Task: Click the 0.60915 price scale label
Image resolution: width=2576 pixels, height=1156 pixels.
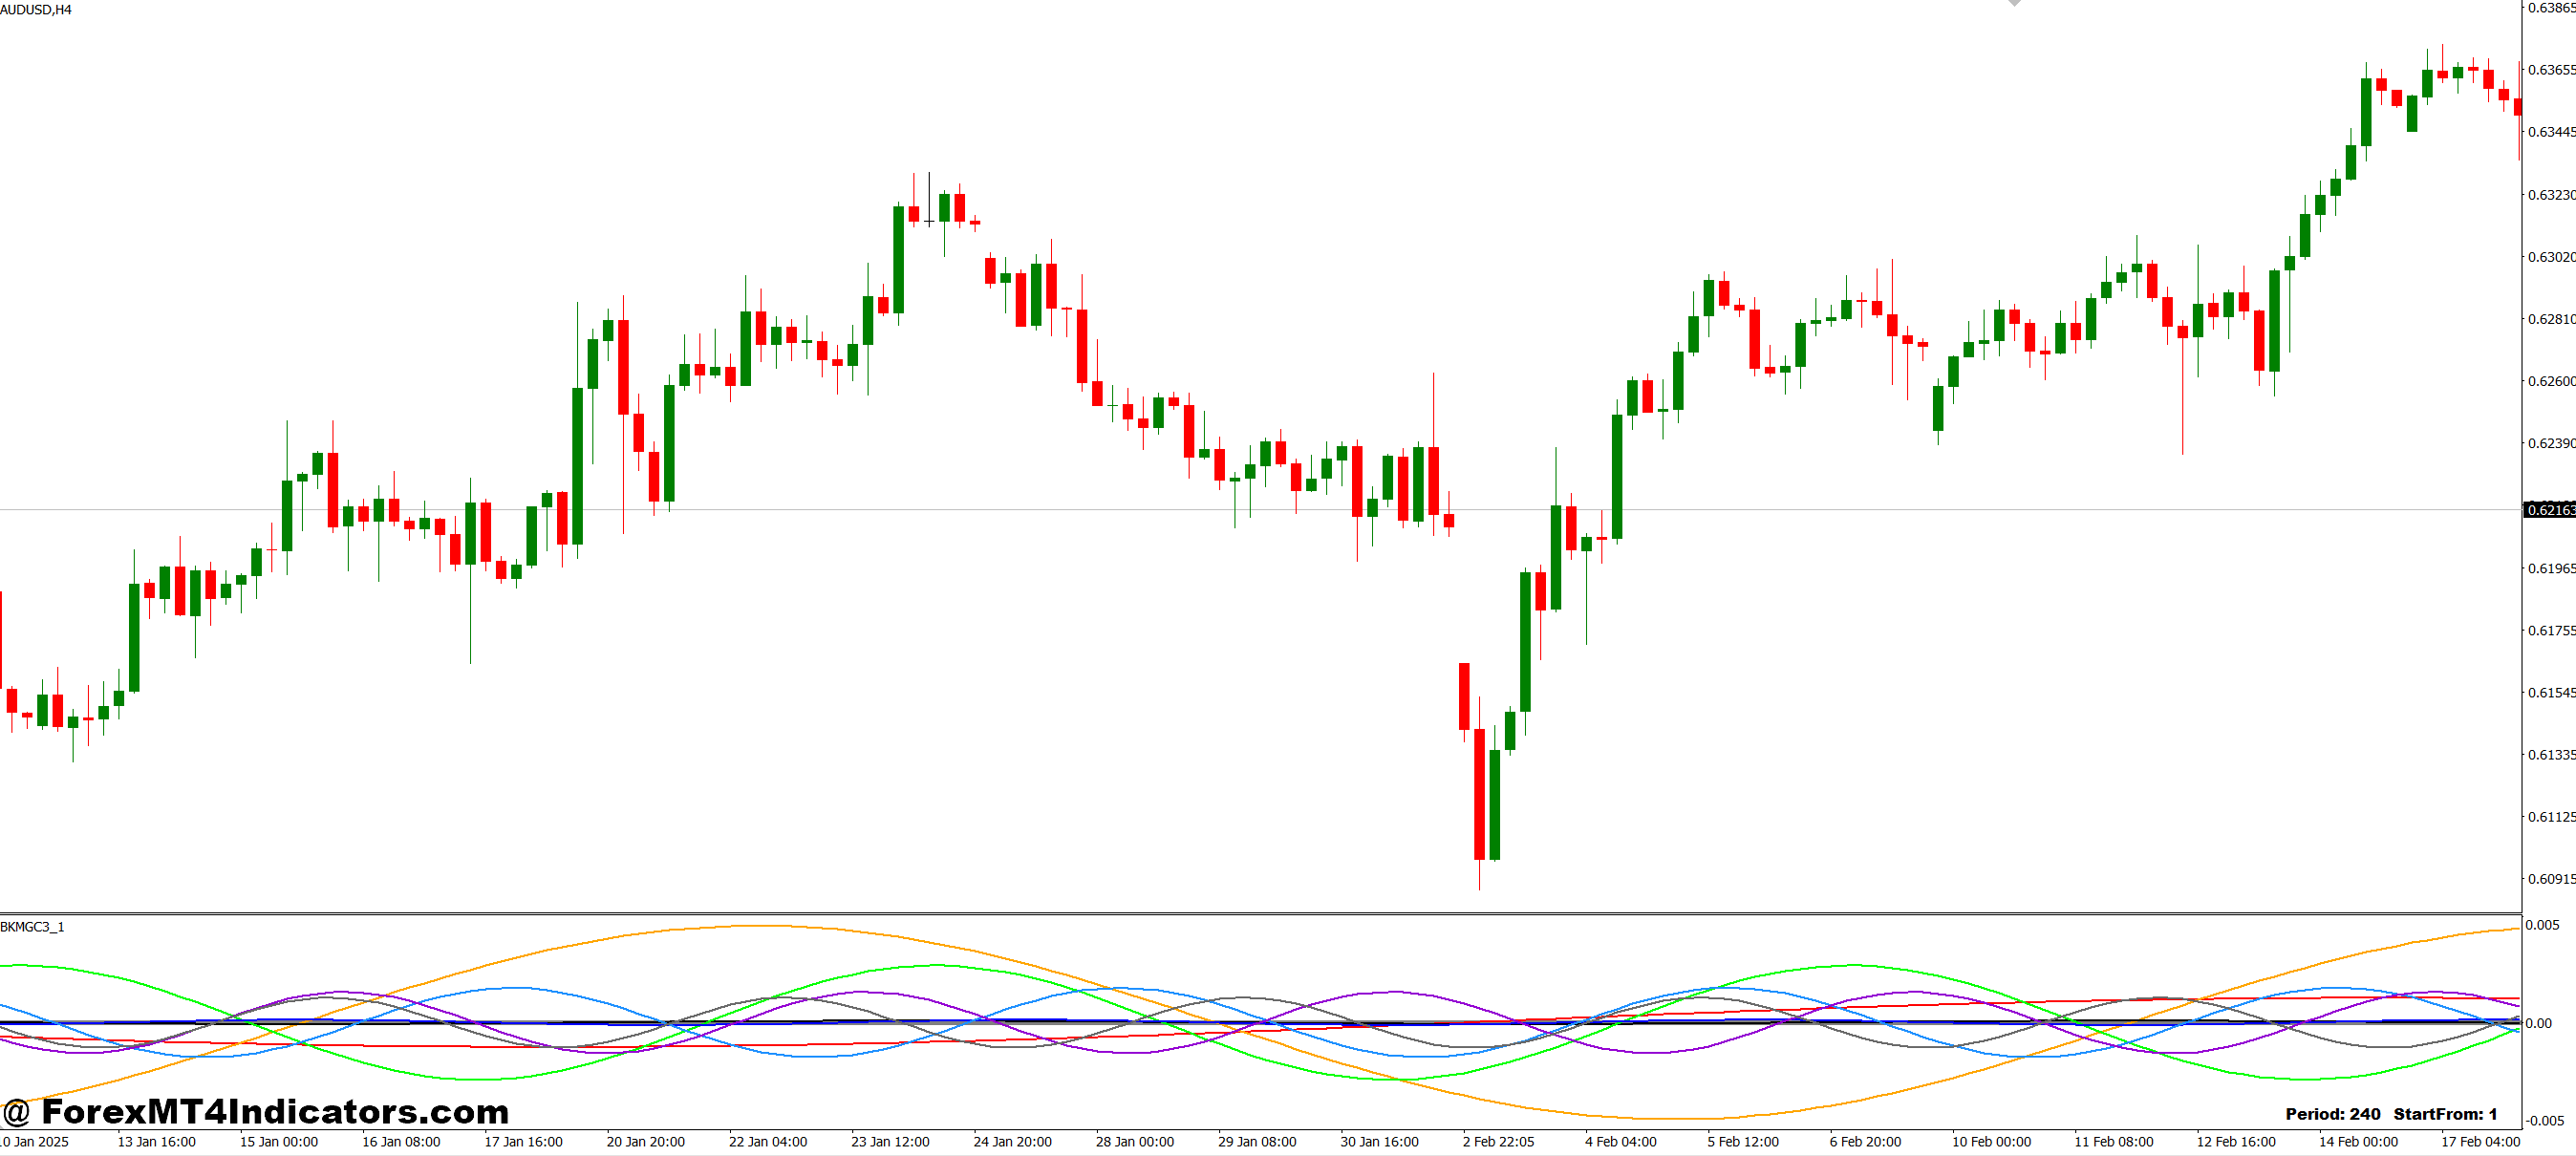Action: coord(2550,879)
